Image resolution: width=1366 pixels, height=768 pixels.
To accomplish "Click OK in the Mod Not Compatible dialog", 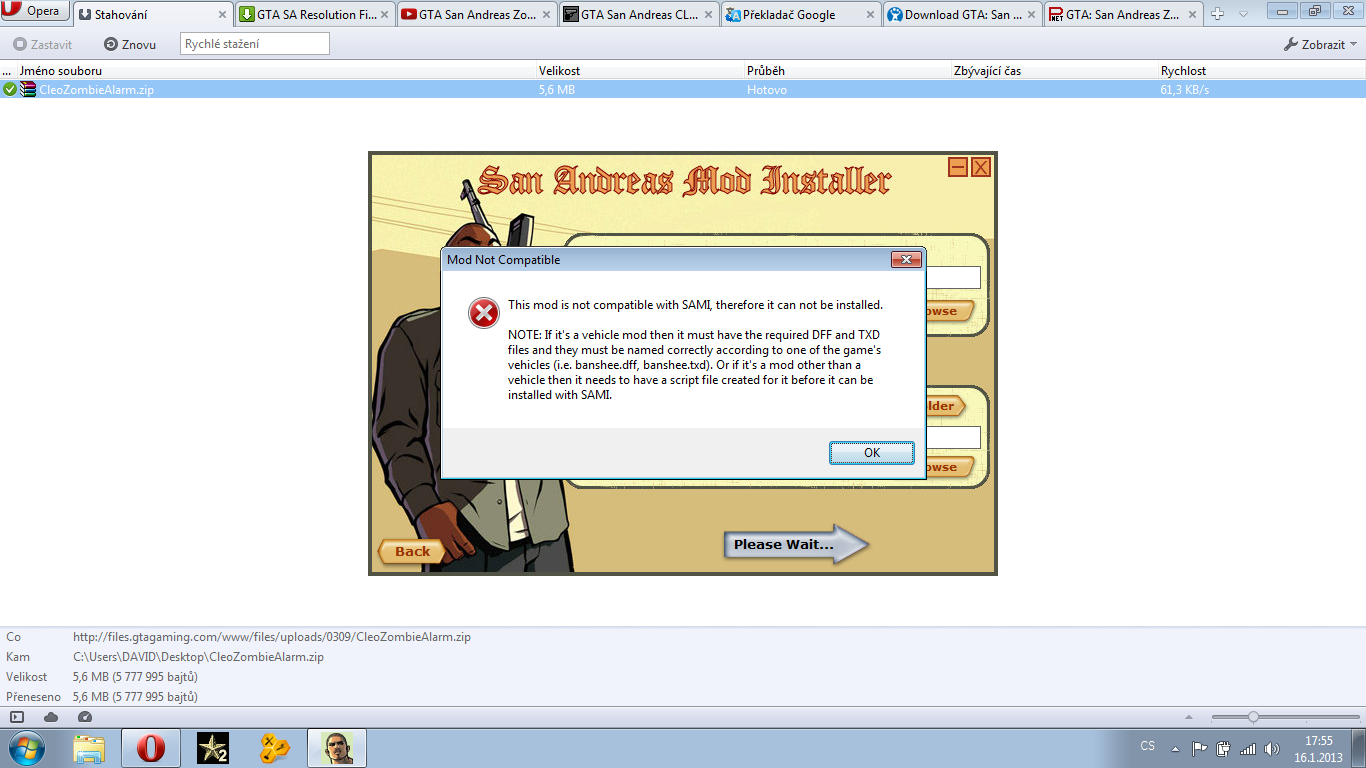I will tap(871, 453).
